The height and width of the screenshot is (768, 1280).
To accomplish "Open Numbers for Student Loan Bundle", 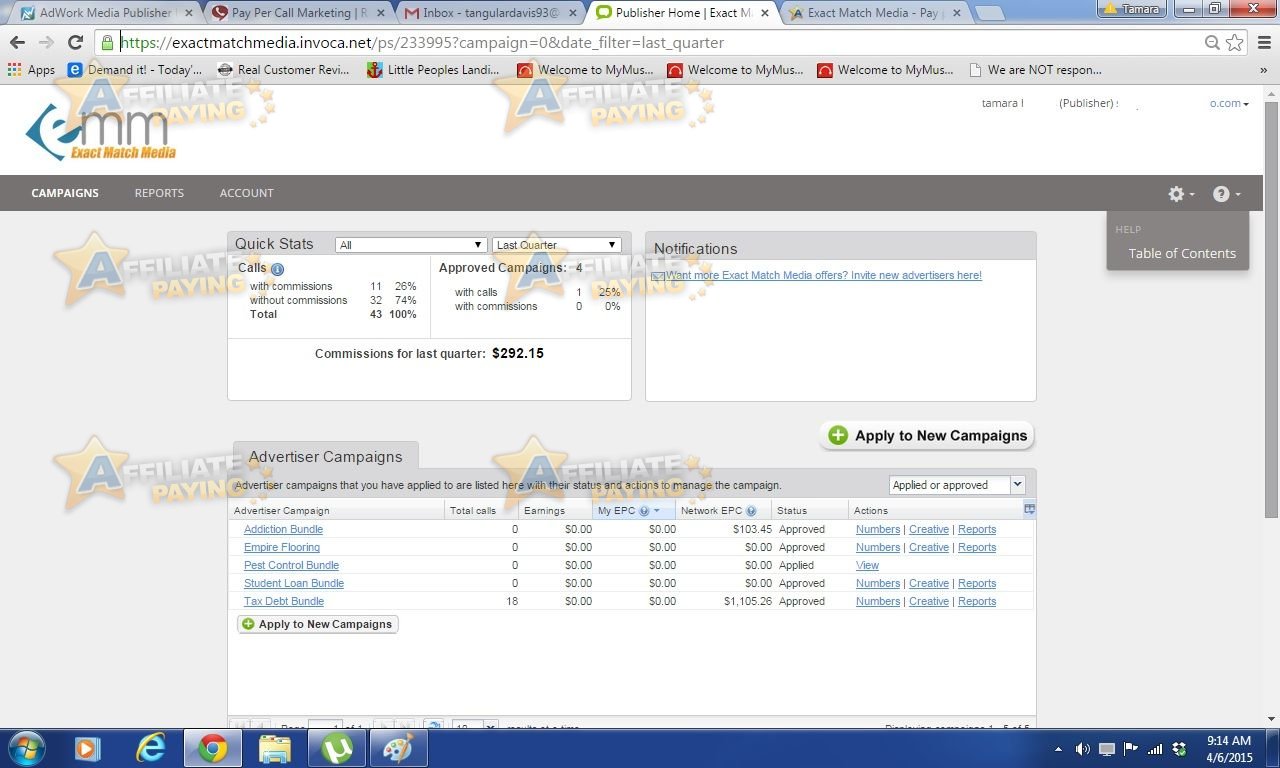I will click(878, 583).
